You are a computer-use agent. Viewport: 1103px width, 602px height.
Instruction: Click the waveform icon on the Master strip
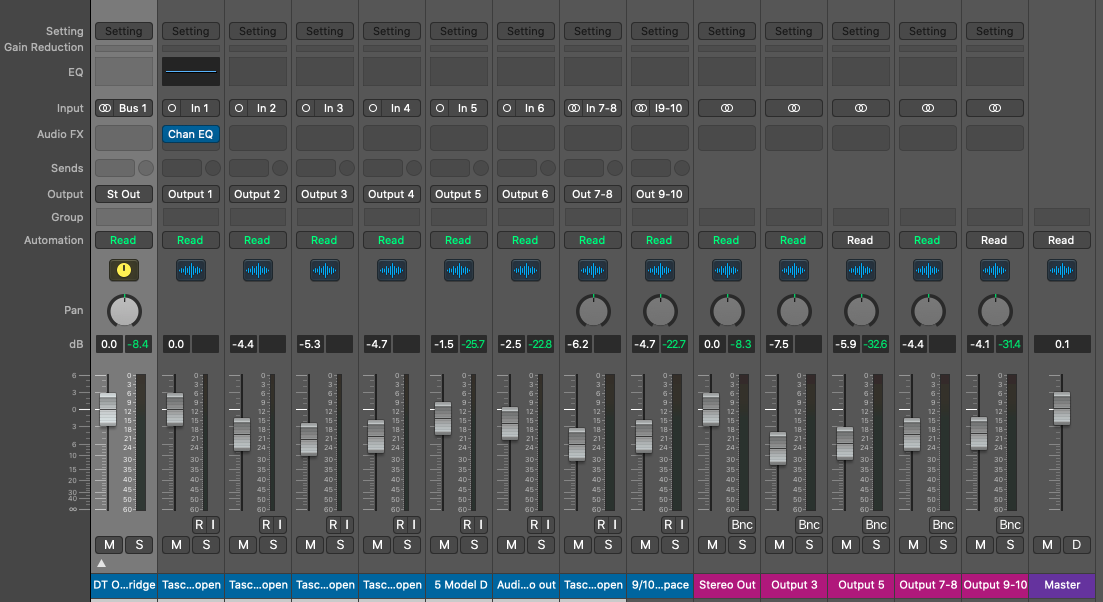pyautogui.click(x=1061, y=270)
